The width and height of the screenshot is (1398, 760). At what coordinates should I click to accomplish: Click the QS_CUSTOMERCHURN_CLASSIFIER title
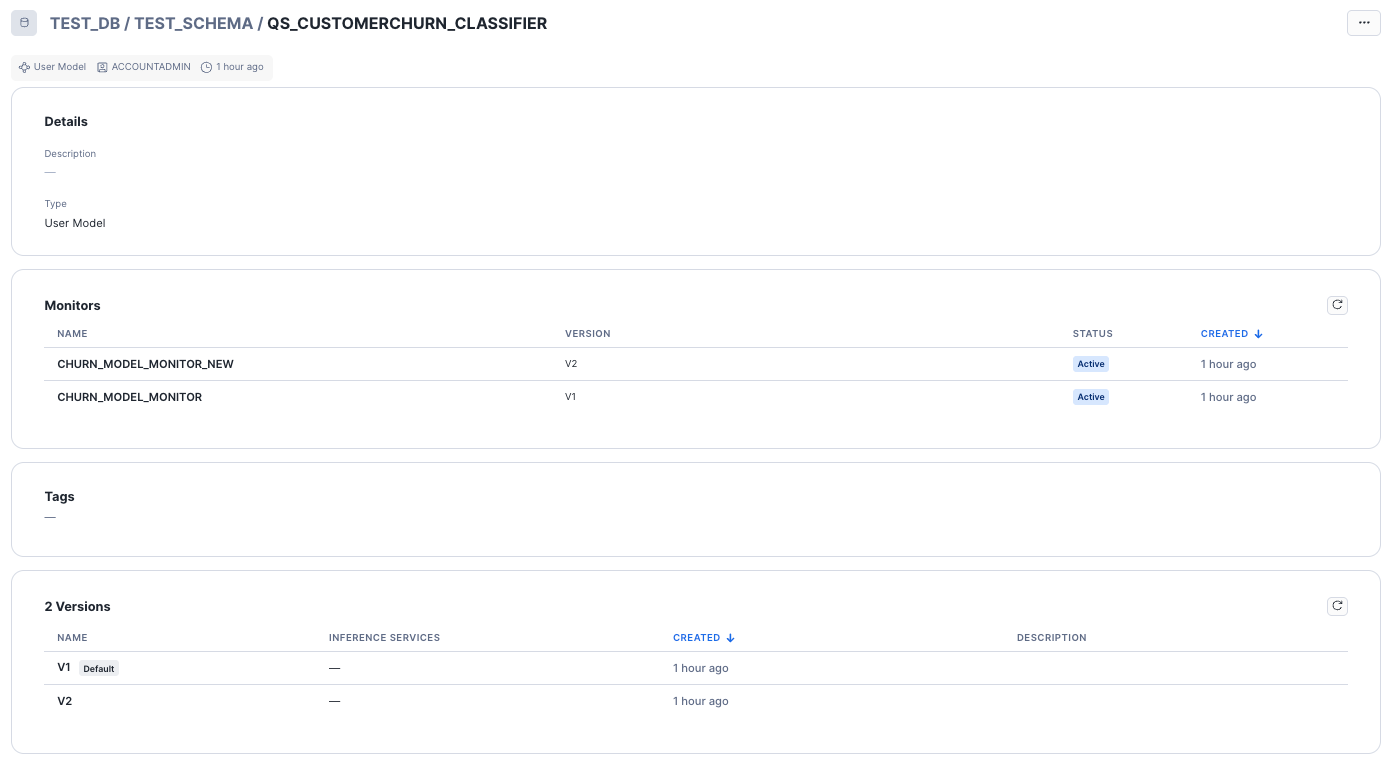point(407,23)
